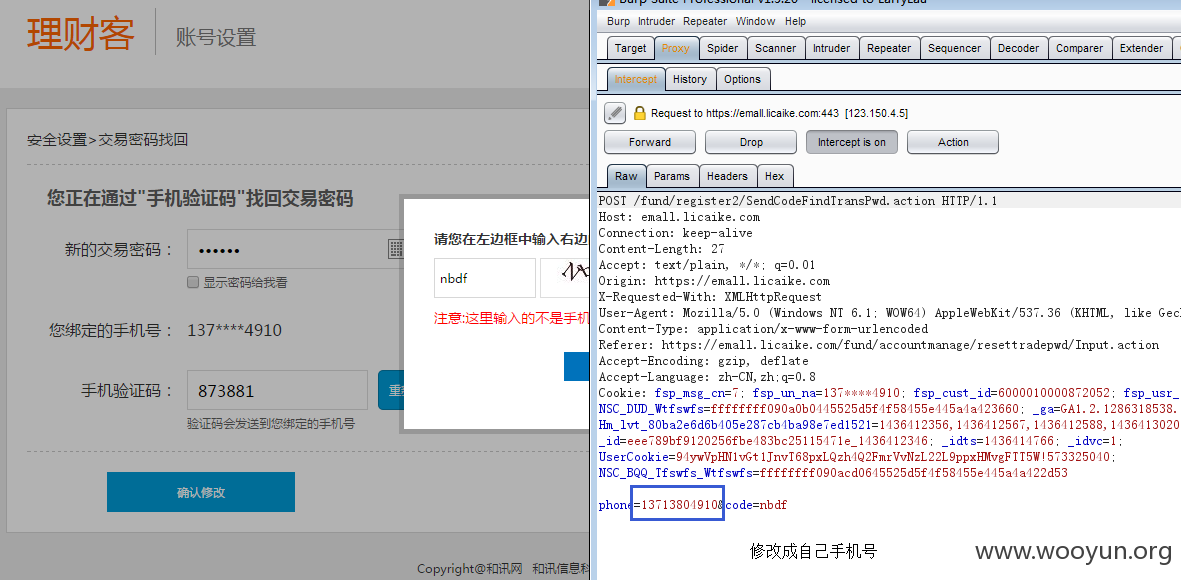The image size is (1181, 580).
Task: Click the phone value 13713804910 in body
Action: click(x=680, y=505)
